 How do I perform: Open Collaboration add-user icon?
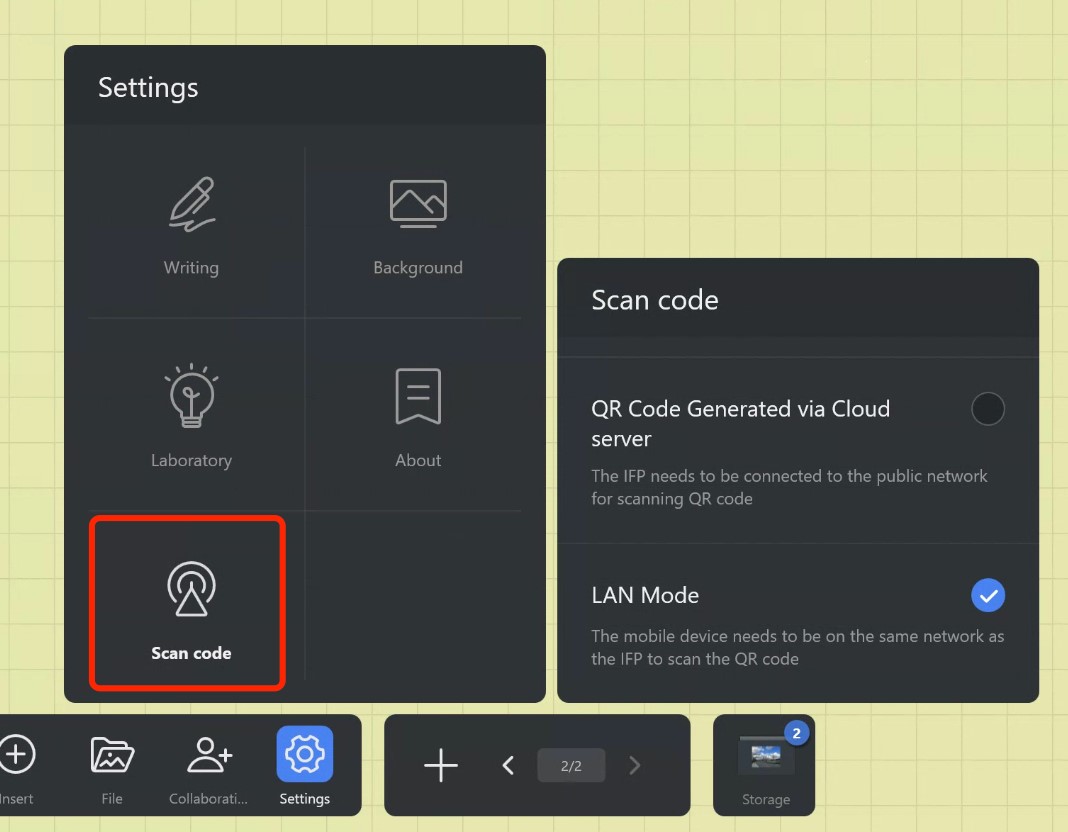click(209, 755)
